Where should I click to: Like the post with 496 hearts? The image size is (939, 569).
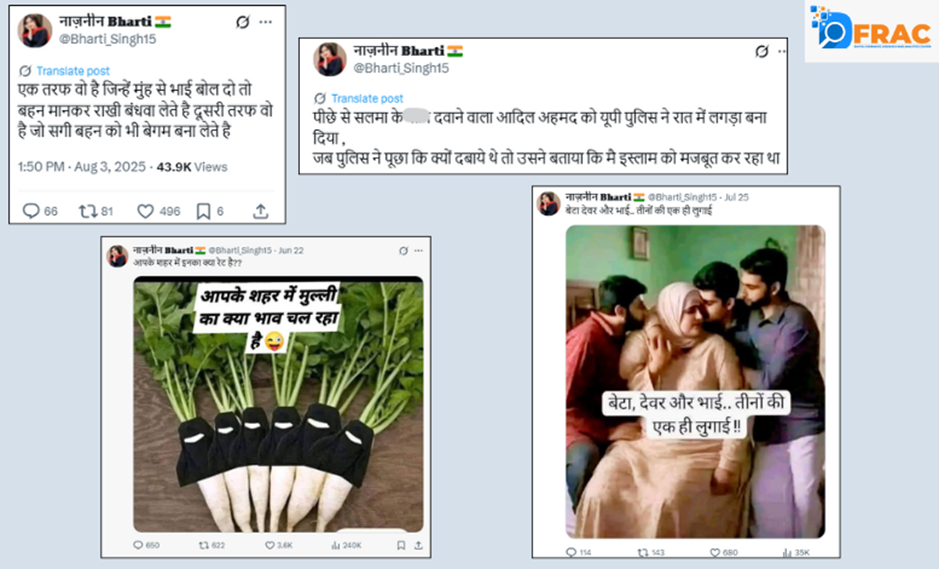(146, 211)
